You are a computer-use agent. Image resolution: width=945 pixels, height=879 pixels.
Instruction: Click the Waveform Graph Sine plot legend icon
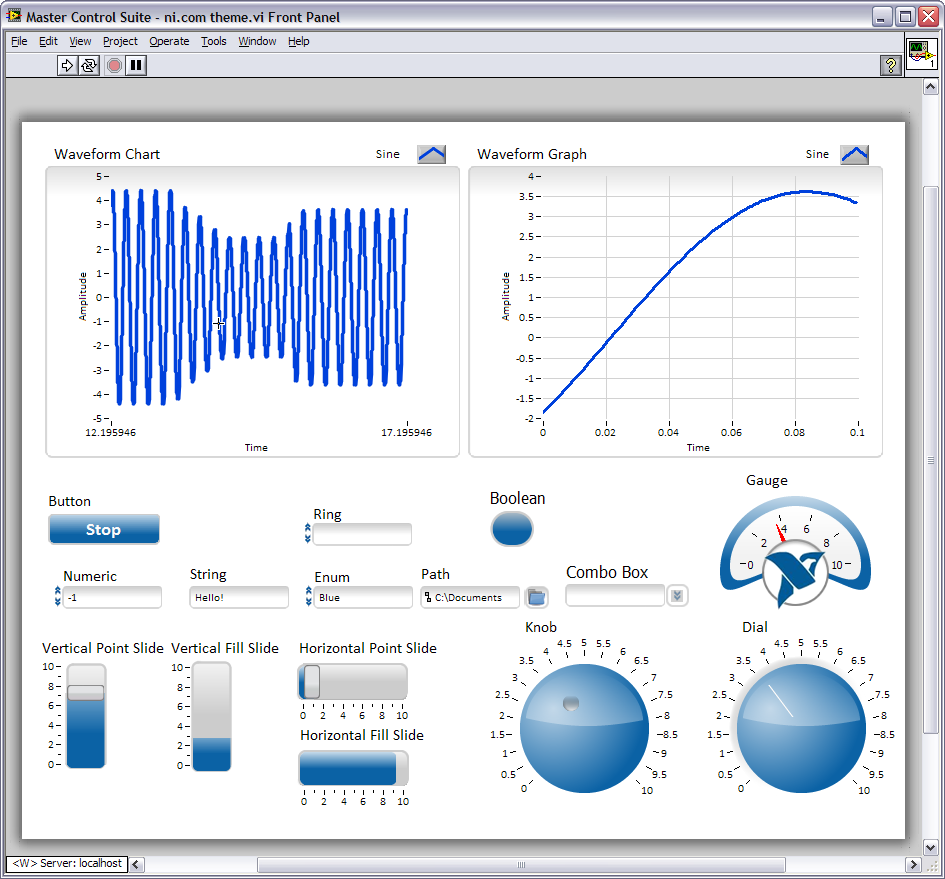[854, 154]
